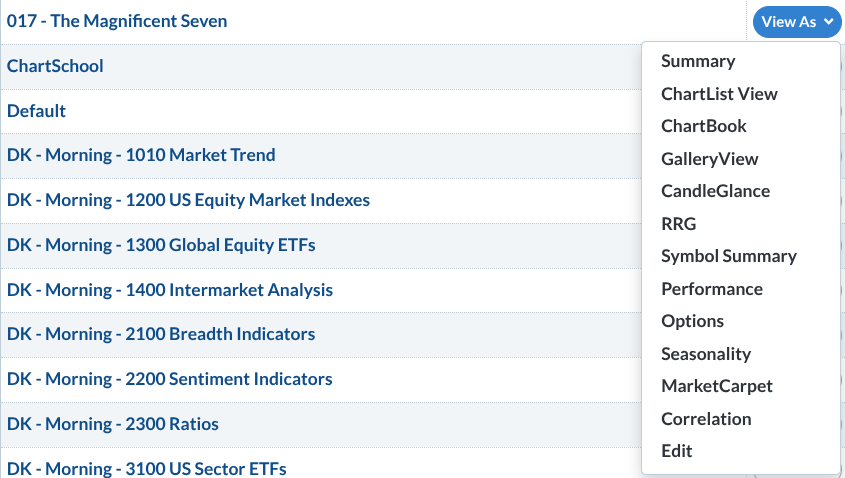Viewport: 845px width, 478px height.
Task: Open the ChartSchool chart list
Action: [55, 66]
